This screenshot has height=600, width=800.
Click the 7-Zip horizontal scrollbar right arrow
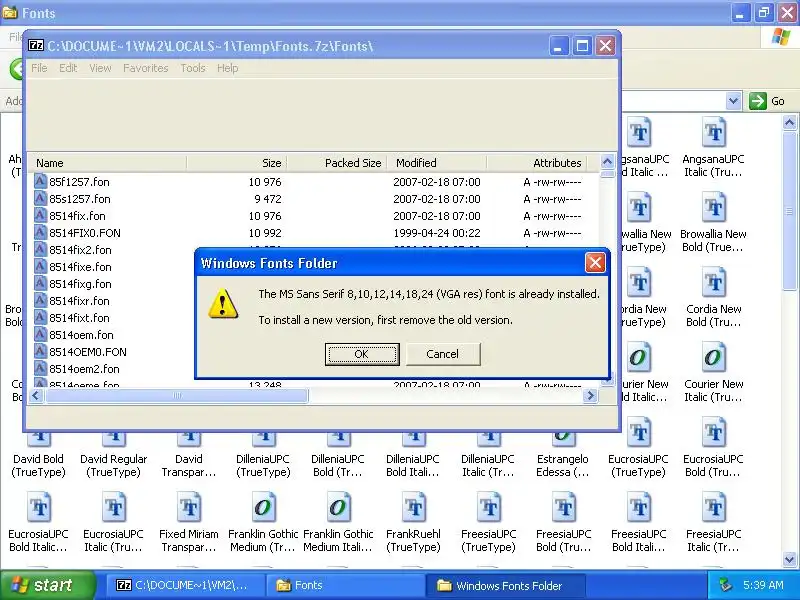tap(590, 395)
